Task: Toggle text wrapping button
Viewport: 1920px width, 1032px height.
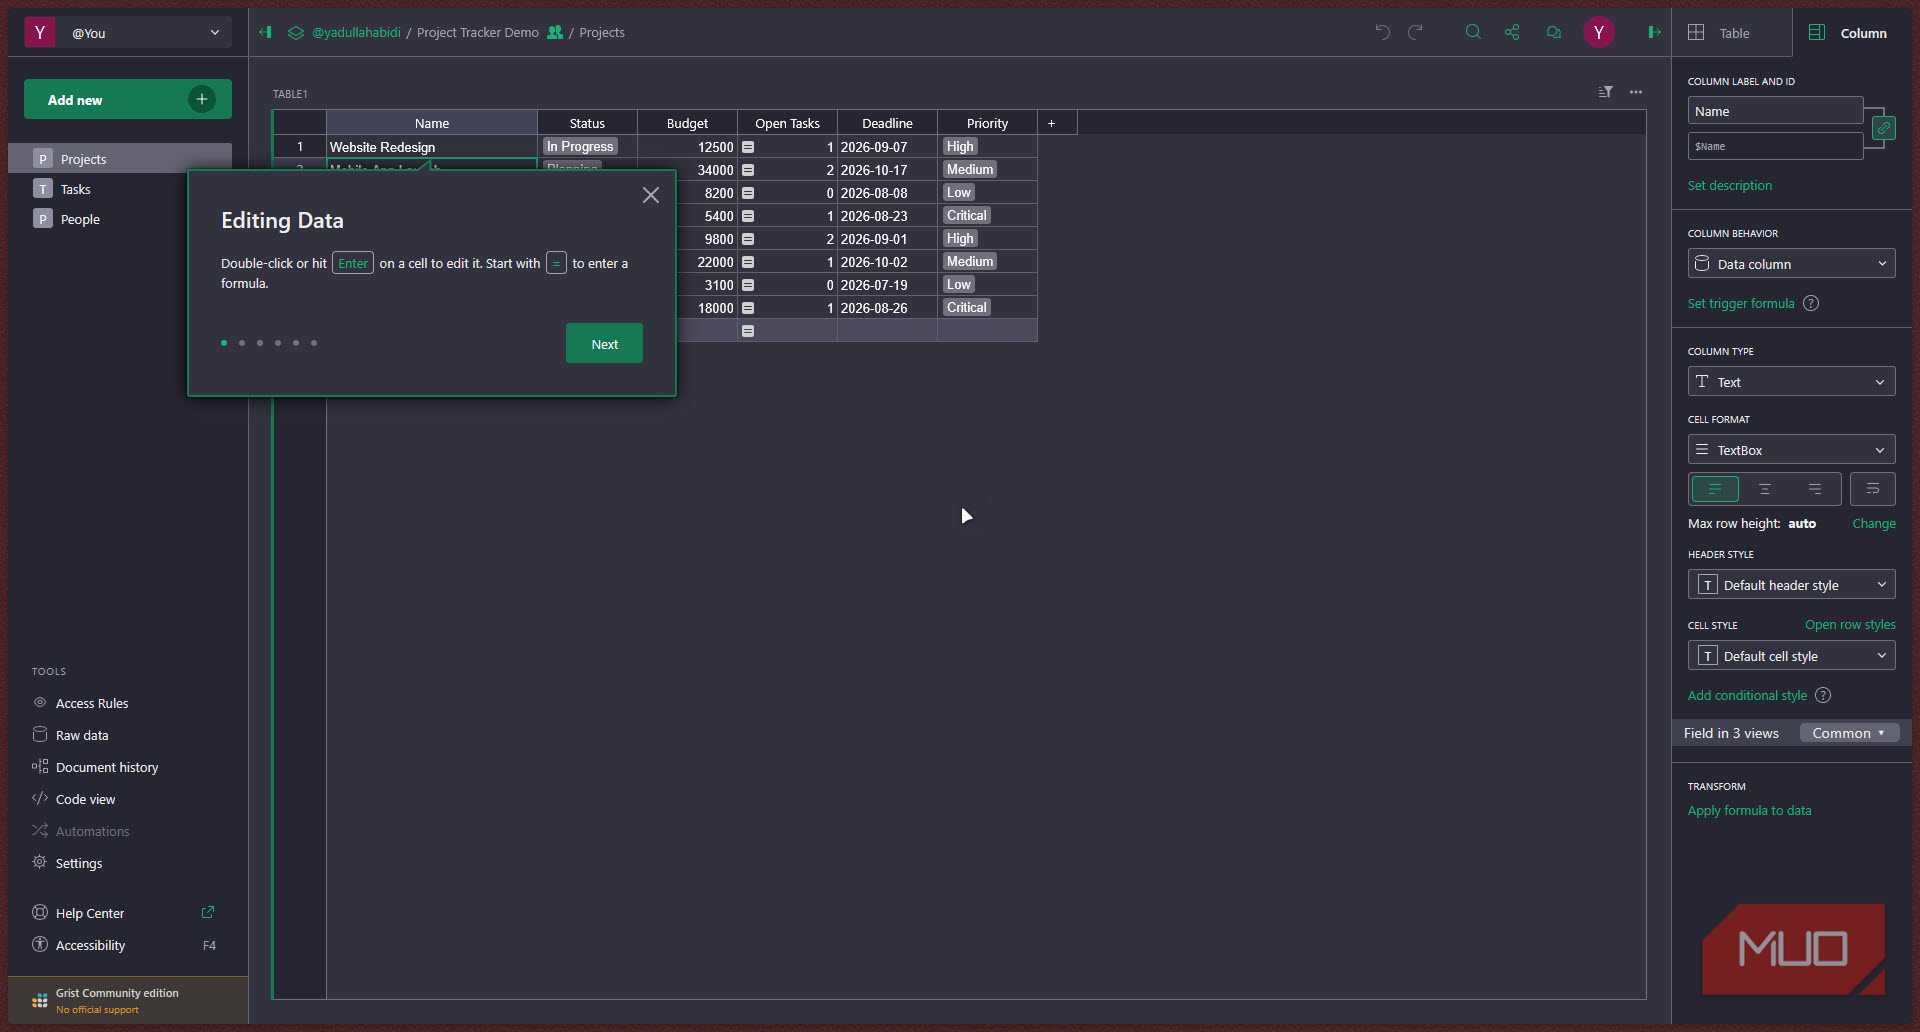Action: tap(1873, 489)
